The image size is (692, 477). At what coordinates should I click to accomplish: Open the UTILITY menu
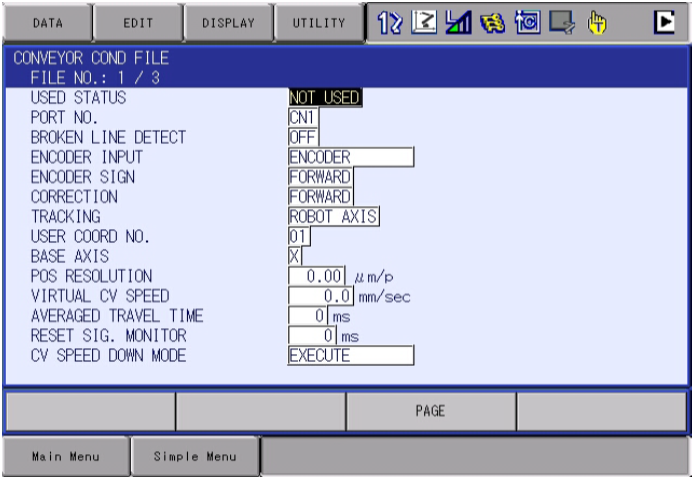pyautogui.click(x=319, y=22)
